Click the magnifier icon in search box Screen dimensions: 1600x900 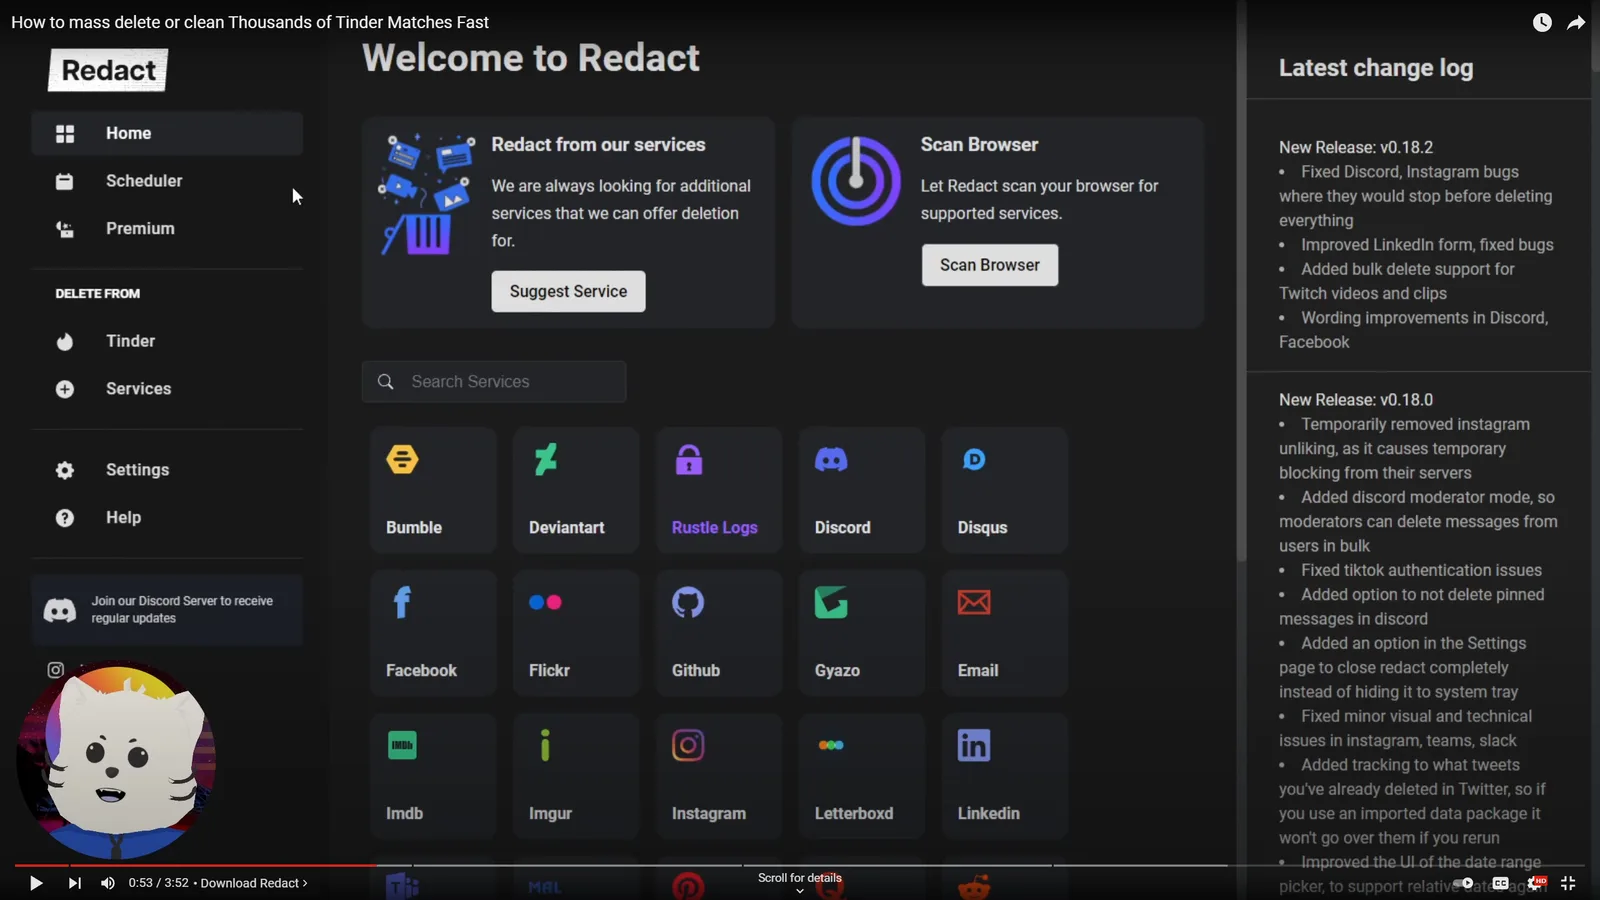[x=386, y=381]
